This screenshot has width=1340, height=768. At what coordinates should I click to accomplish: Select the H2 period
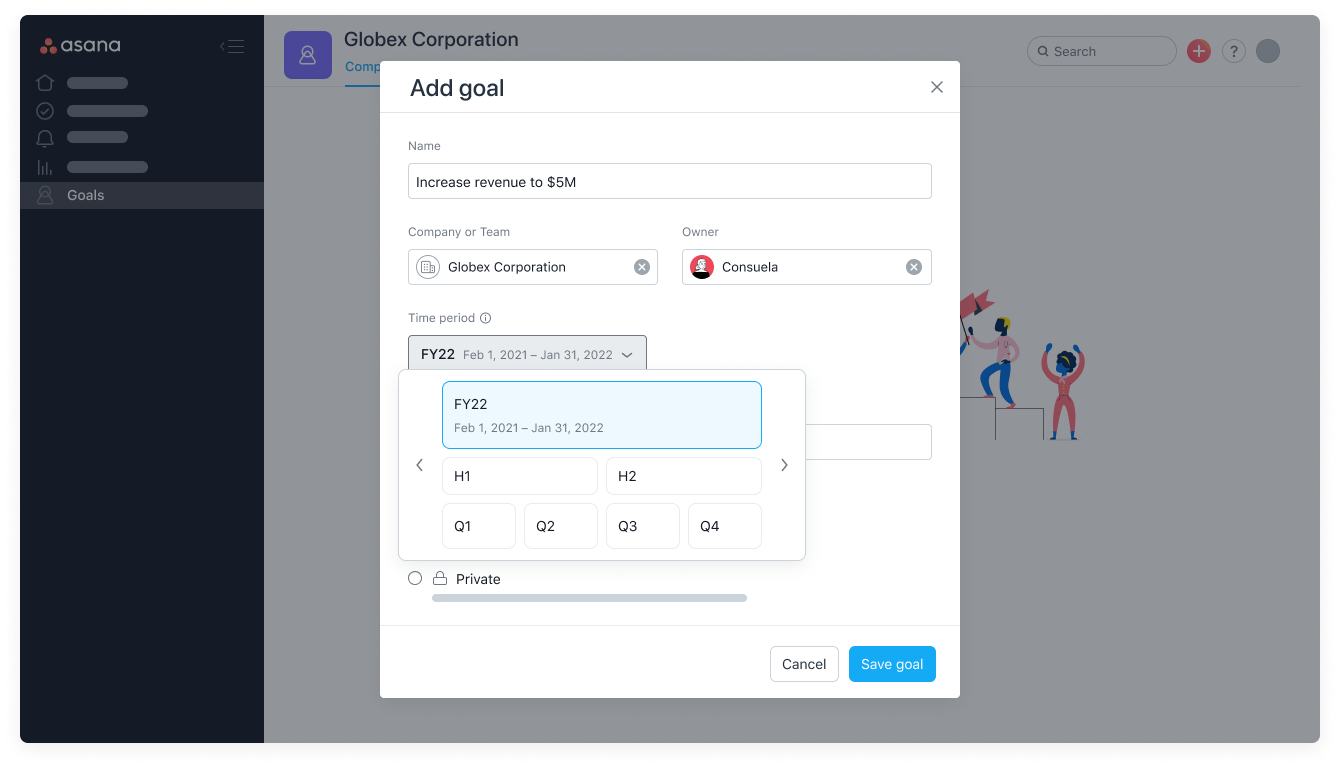684,476
